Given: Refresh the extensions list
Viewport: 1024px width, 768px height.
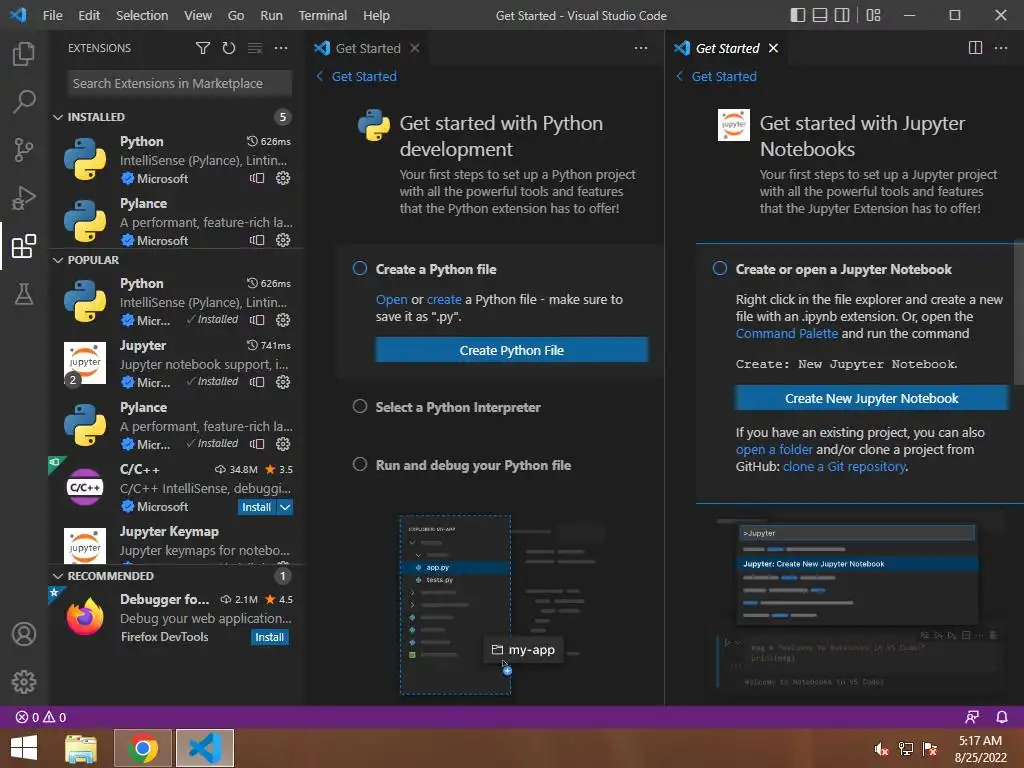Looking at the screenshot, I should coord(229,48).
